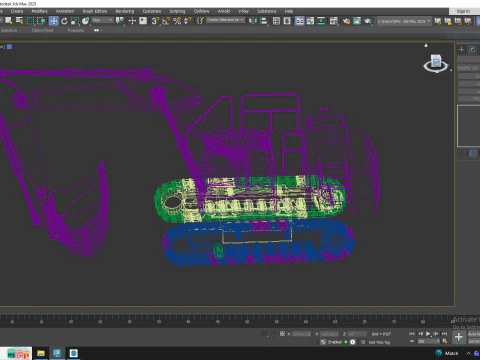Image resolution: width=480 pixels, height=360 pixels.
Task: Step to next frame
Action: point(436,334)
